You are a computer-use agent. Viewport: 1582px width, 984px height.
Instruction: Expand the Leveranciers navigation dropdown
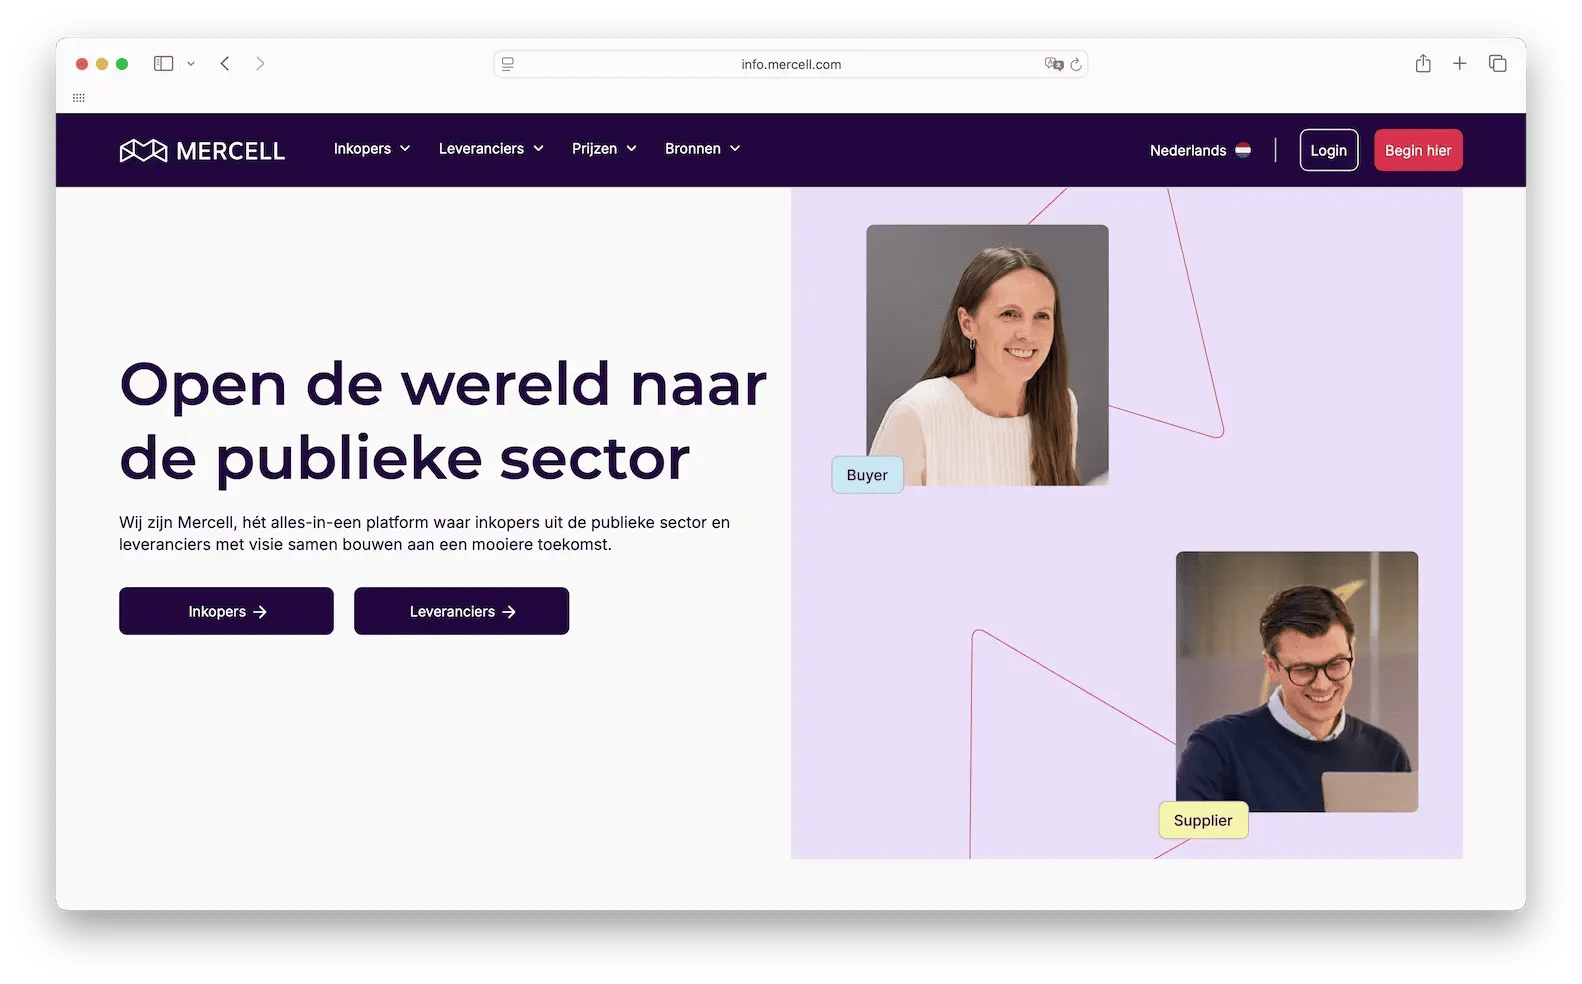click(491, 149)
